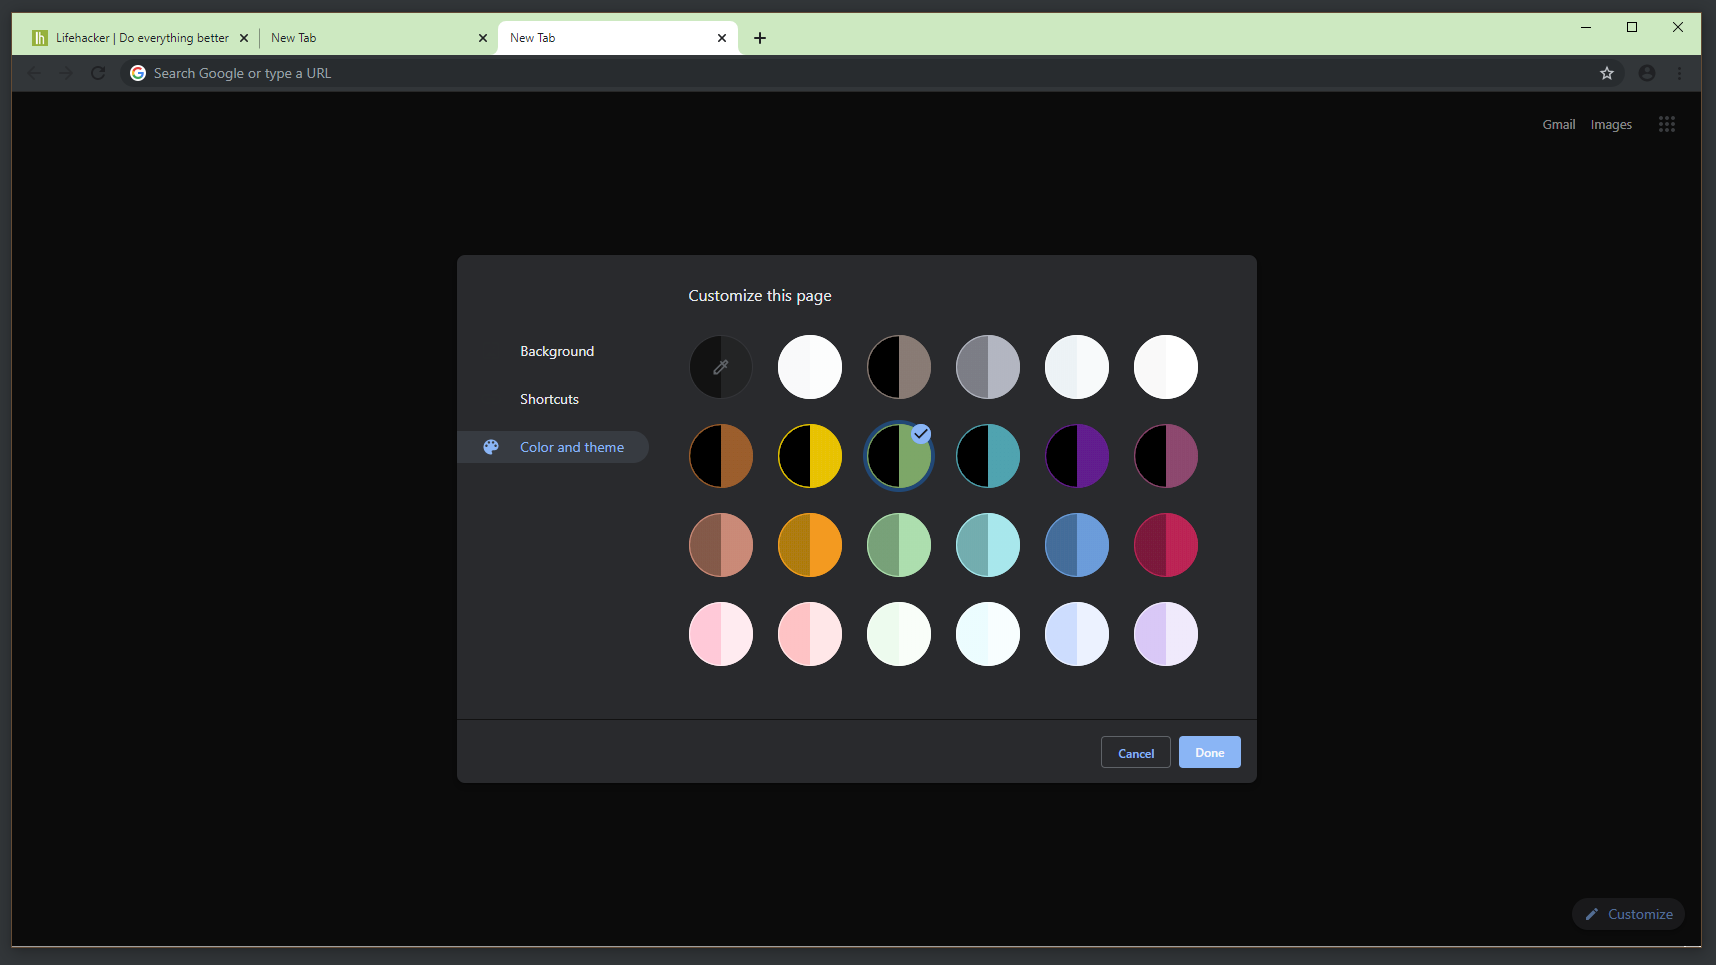Image resolution: width=1716 pixels, height=965 pixels.
Task: Close the Lifehacker tab
Action: tap(244, 38)
